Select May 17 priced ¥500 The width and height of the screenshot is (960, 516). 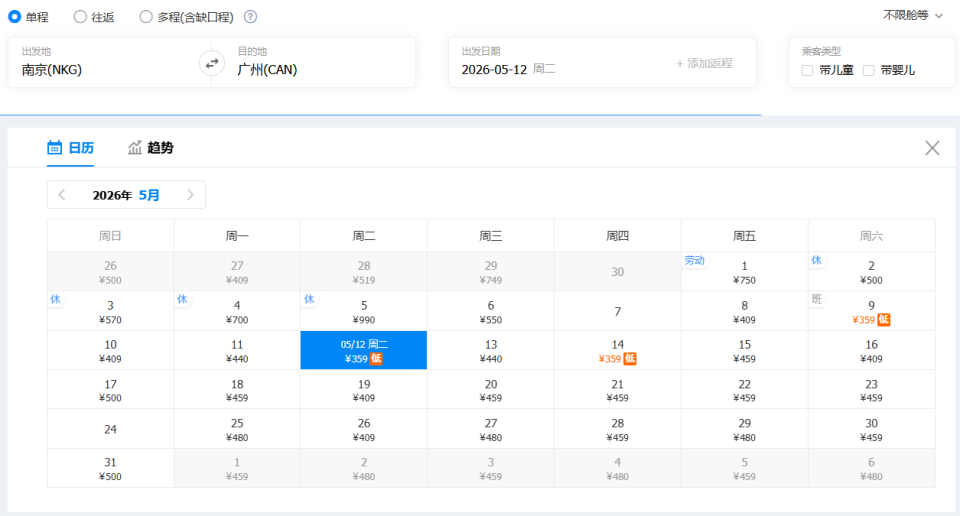click(110, 389)
